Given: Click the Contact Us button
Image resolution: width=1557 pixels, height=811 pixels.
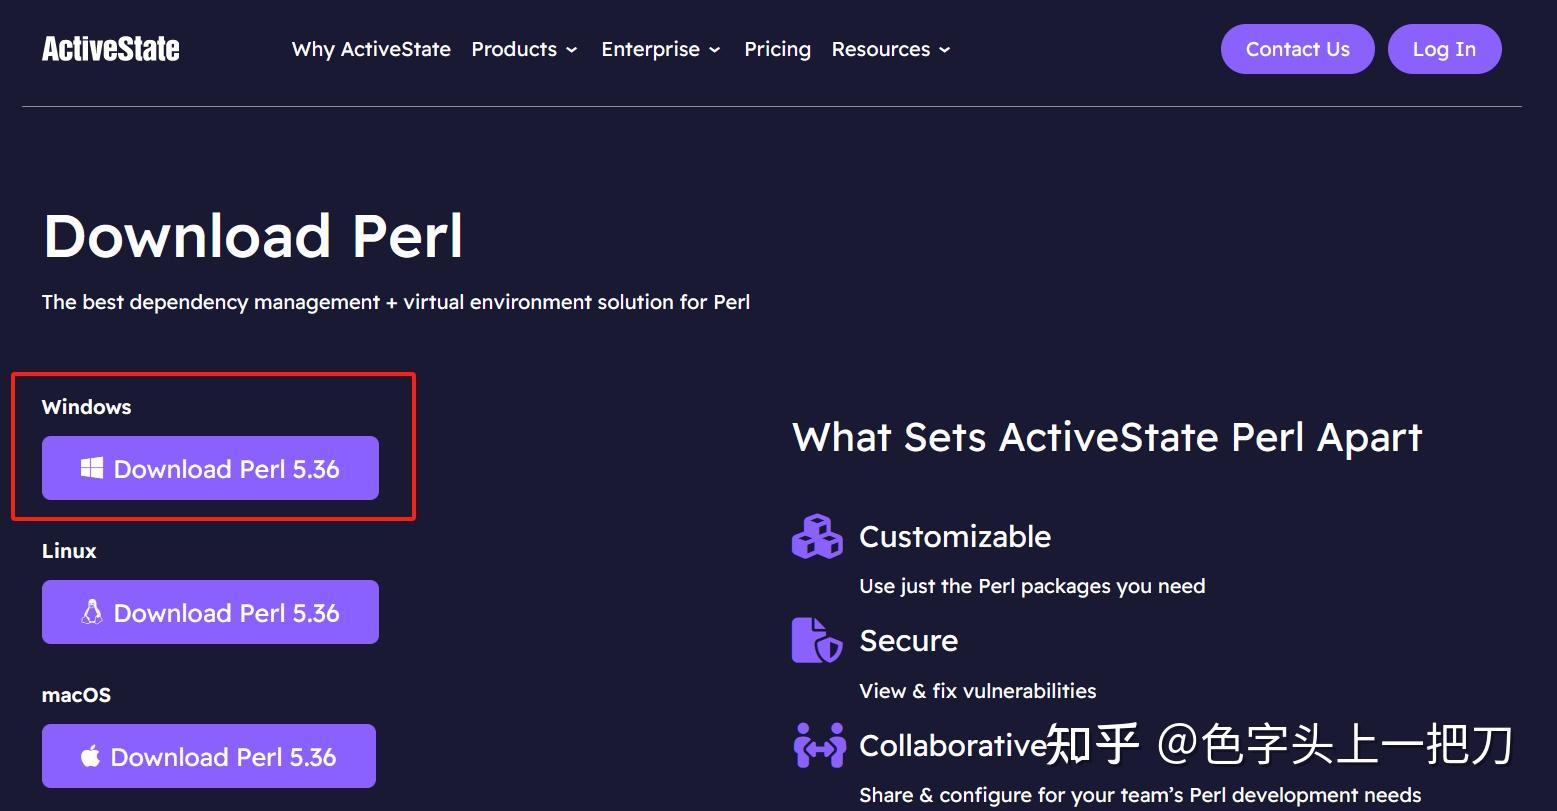Looking at the screenshot, I should click(1297, 48).
